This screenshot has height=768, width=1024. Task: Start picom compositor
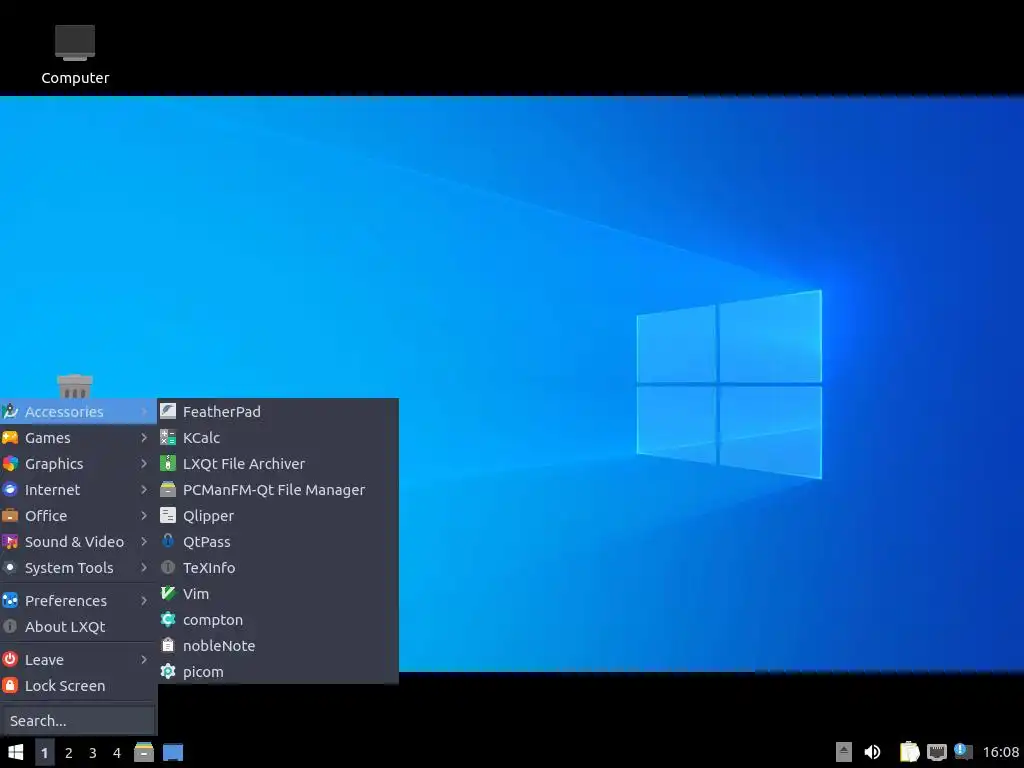point(278,672)
